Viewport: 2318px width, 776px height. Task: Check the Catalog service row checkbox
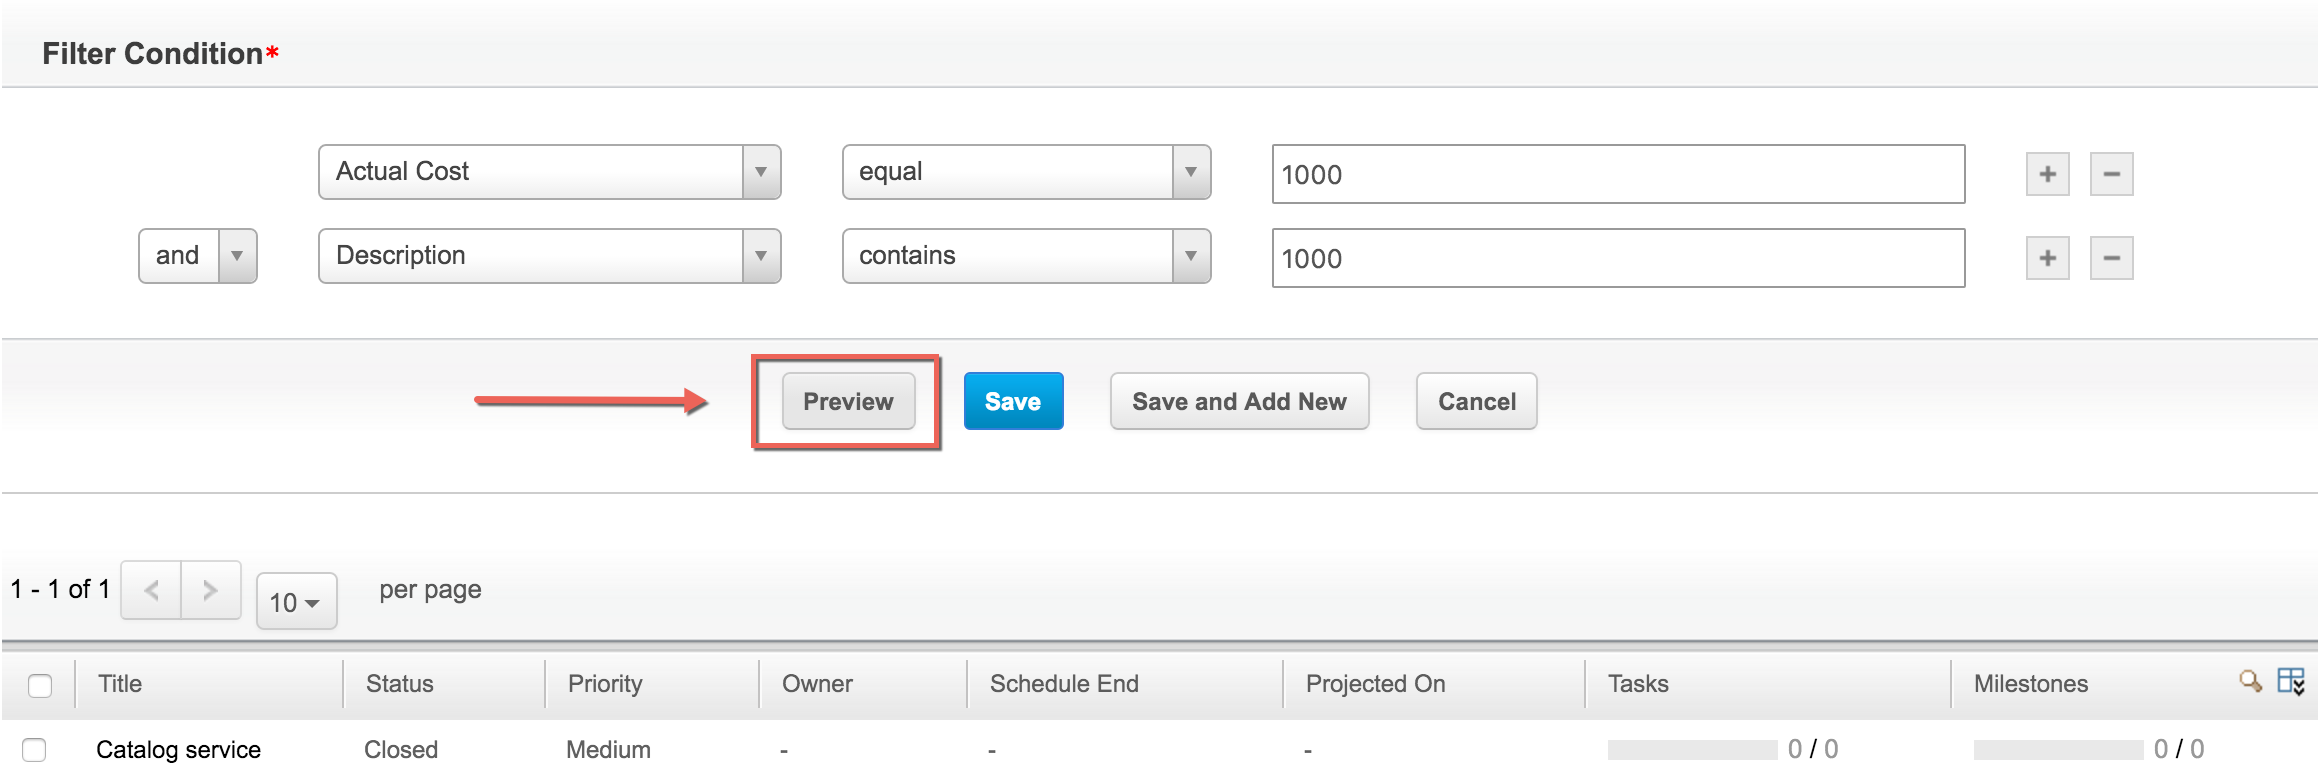click(x=37, y=749)
